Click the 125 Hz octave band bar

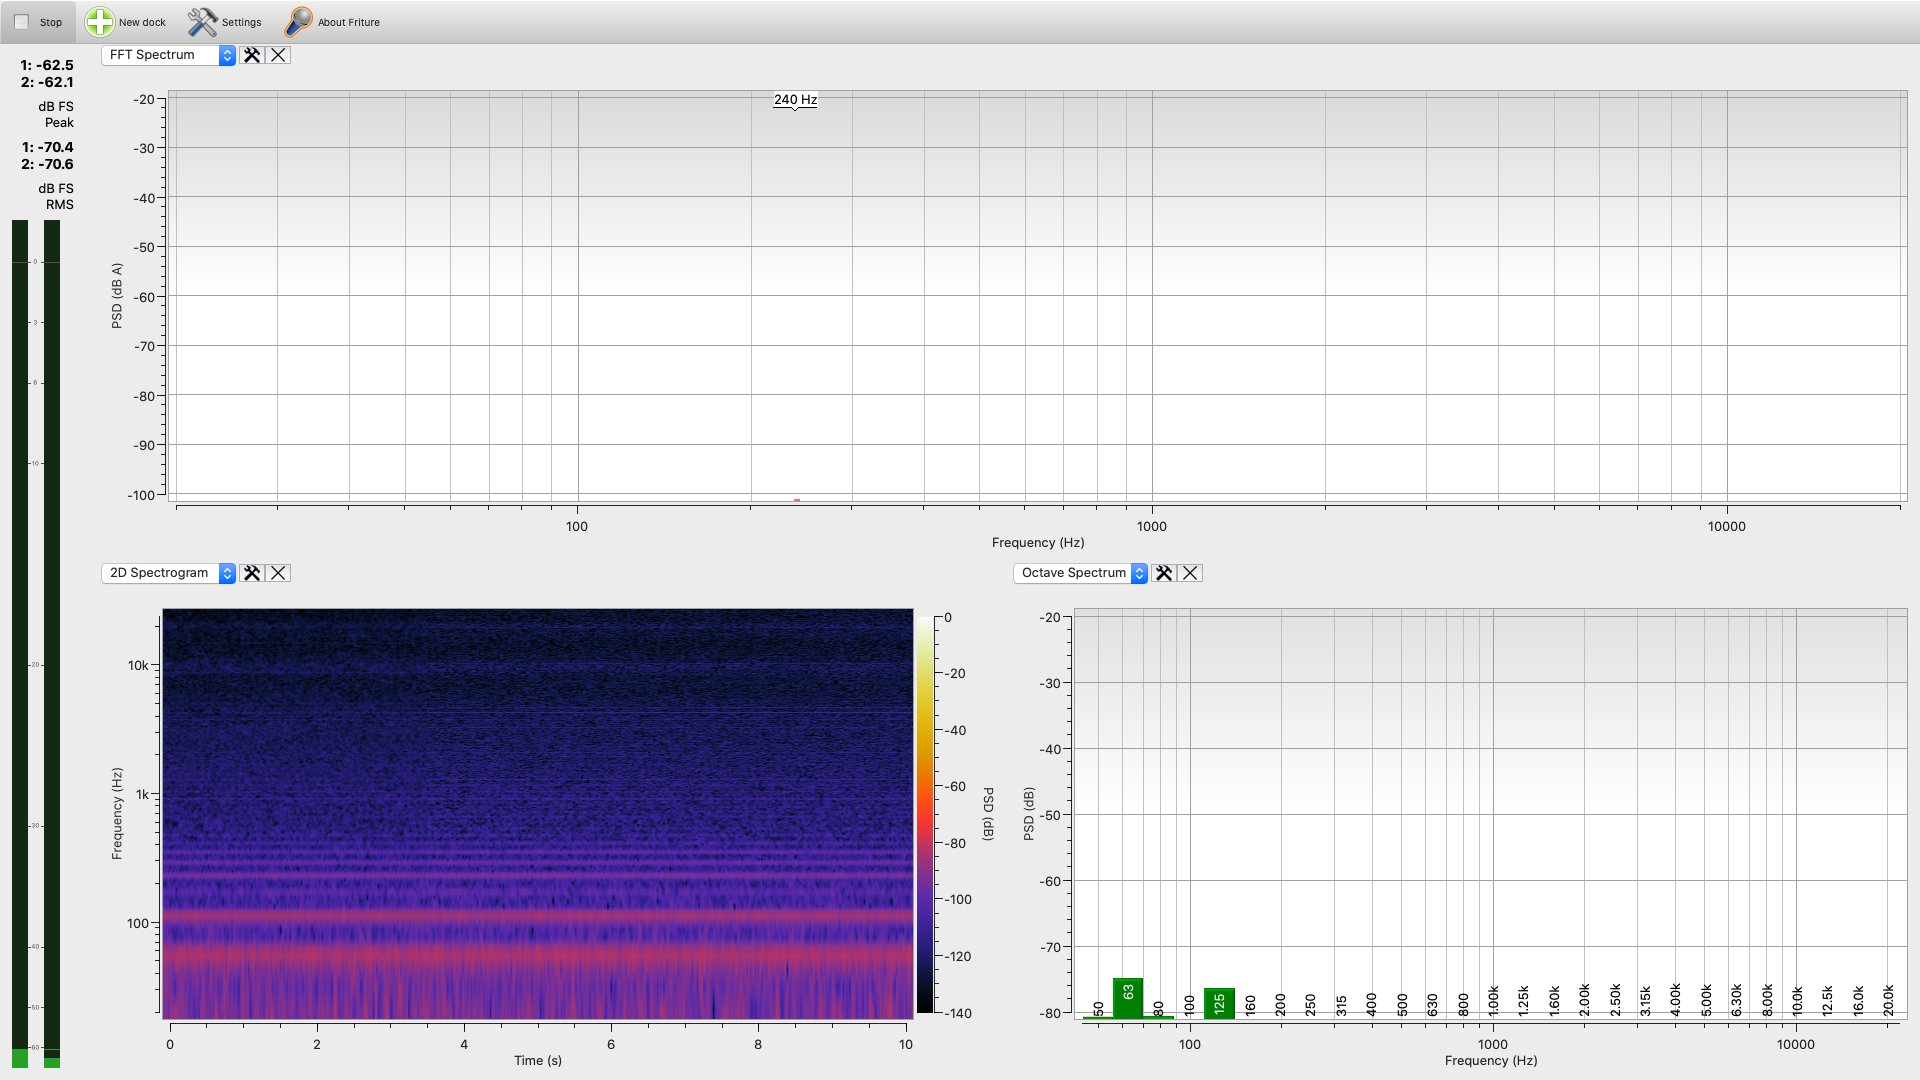[1219, 1003]
